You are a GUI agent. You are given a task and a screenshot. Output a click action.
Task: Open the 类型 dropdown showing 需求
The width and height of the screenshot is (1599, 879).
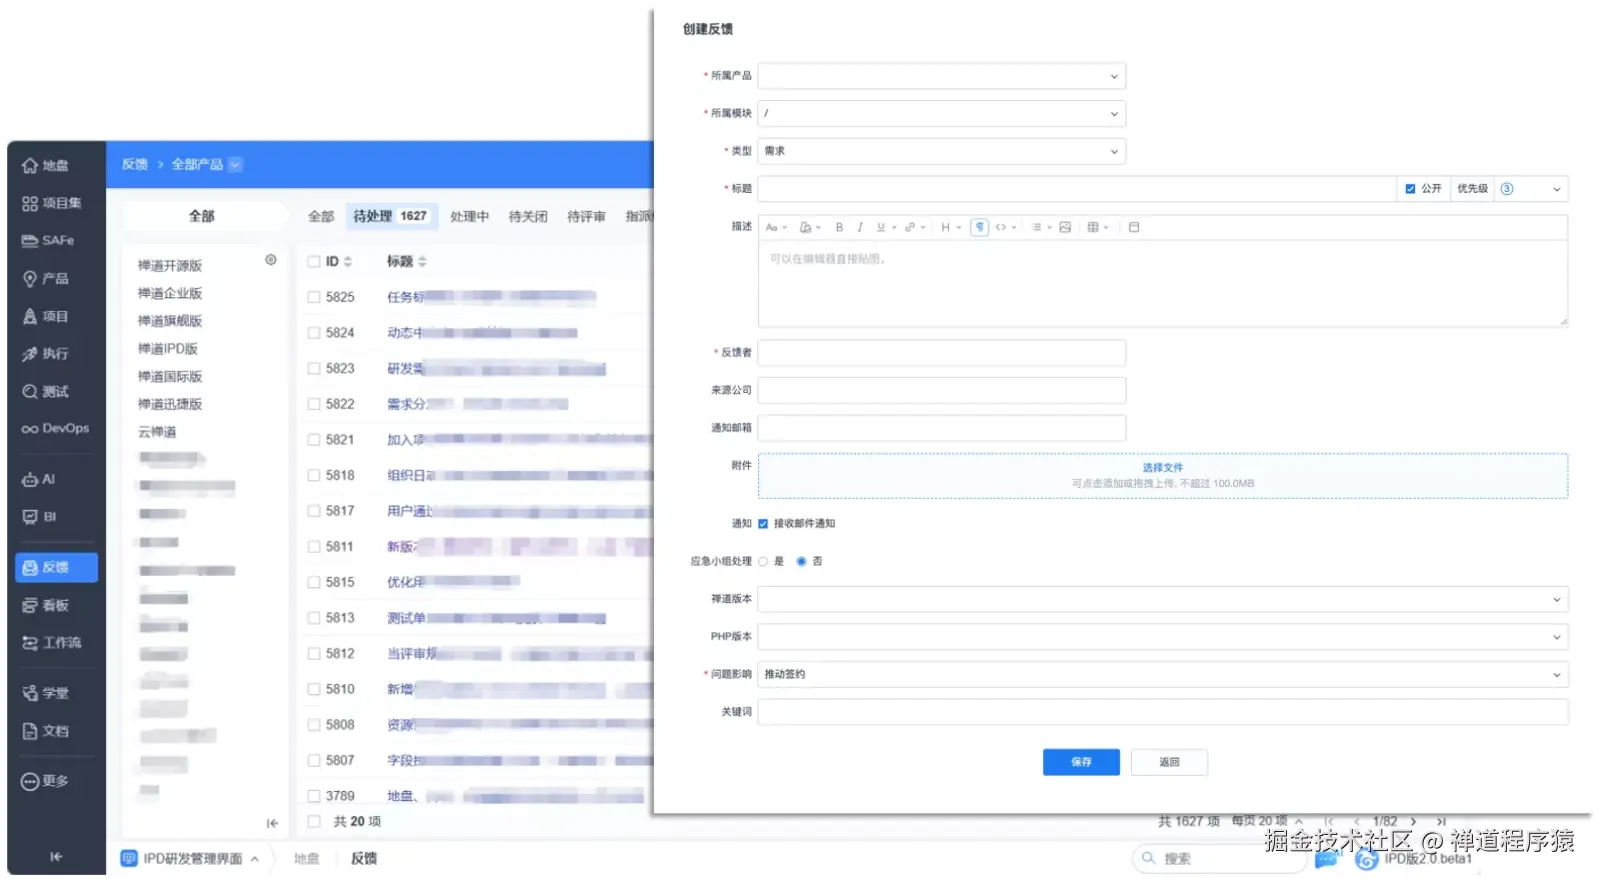pyautogui.click(x=941, y=152)
